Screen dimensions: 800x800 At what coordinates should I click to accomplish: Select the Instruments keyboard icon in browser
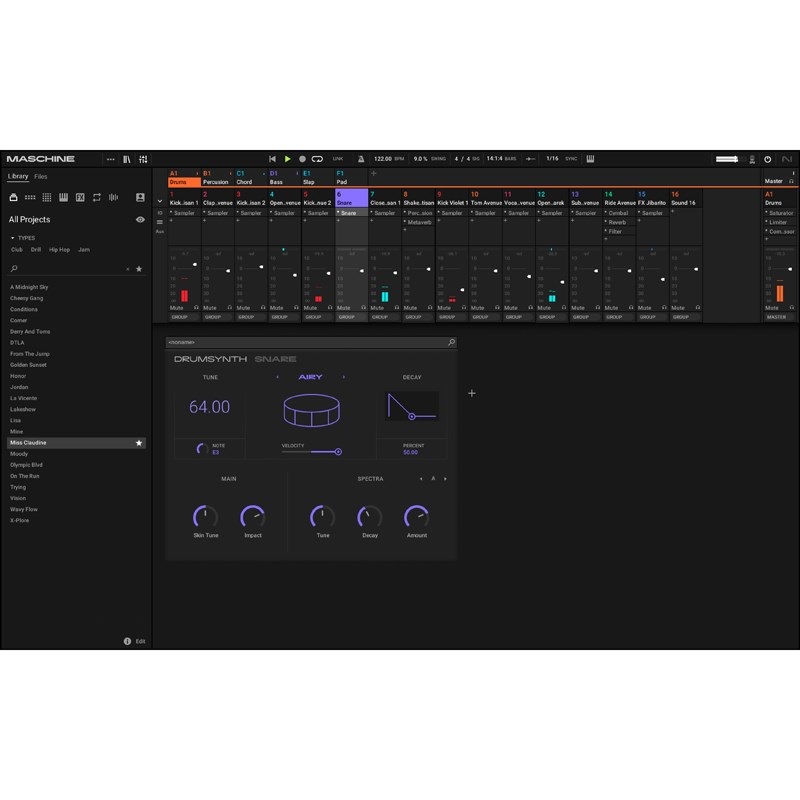(63, 197)
